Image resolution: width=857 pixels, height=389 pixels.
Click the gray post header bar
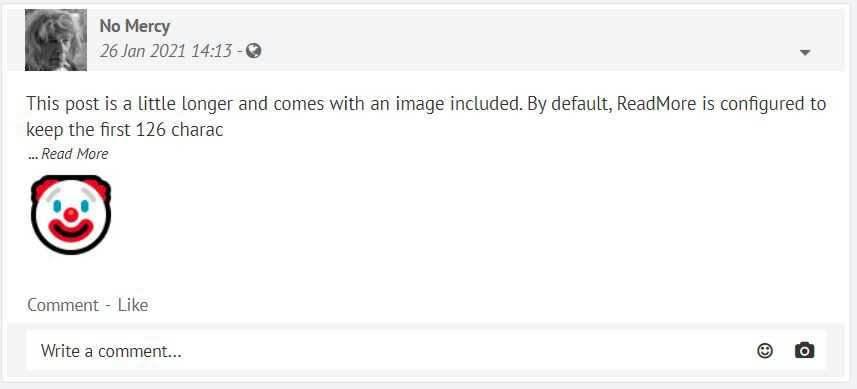tap(428, 40)
